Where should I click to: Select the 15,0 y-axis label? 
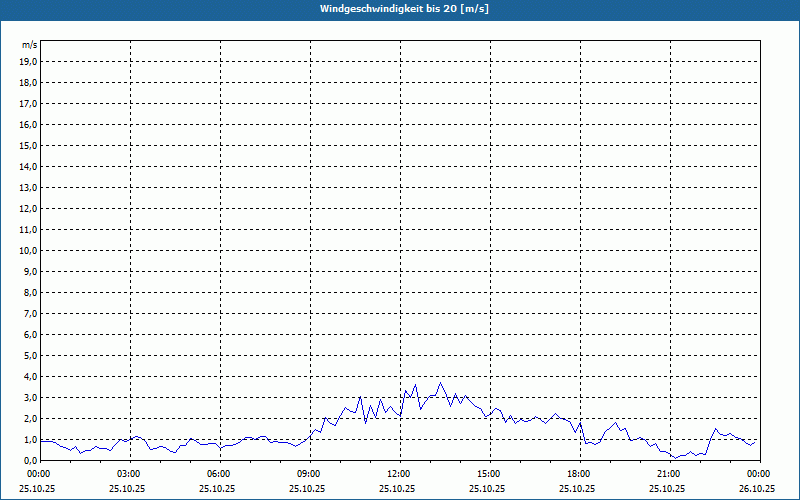pyautogui.click(x=28, y=146)
